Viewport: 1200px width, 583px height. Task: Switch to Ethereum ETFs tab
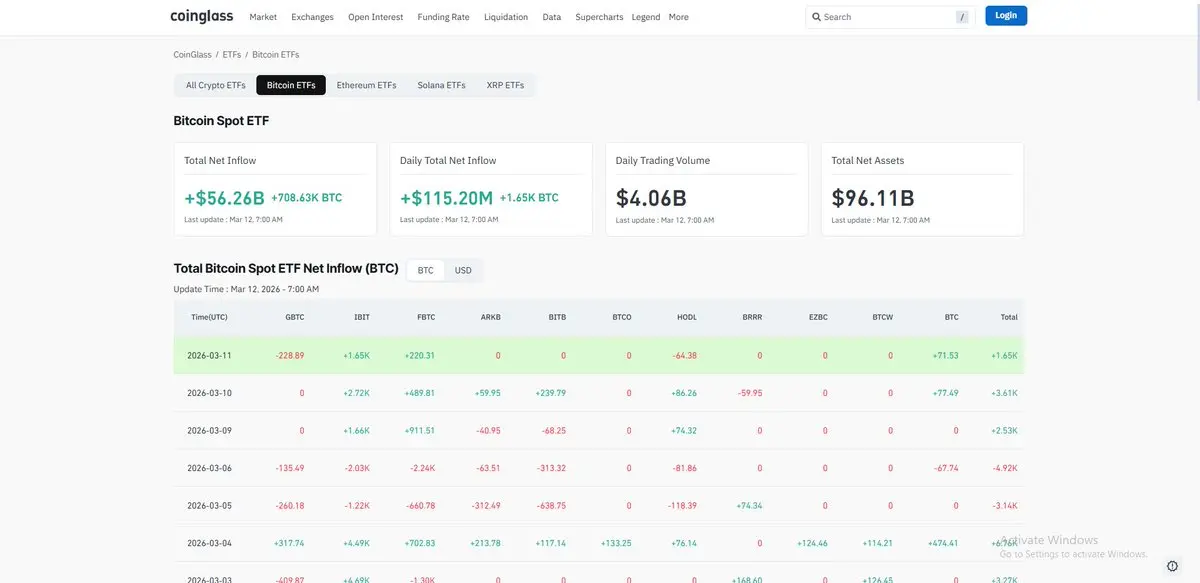tap(367, 85)
